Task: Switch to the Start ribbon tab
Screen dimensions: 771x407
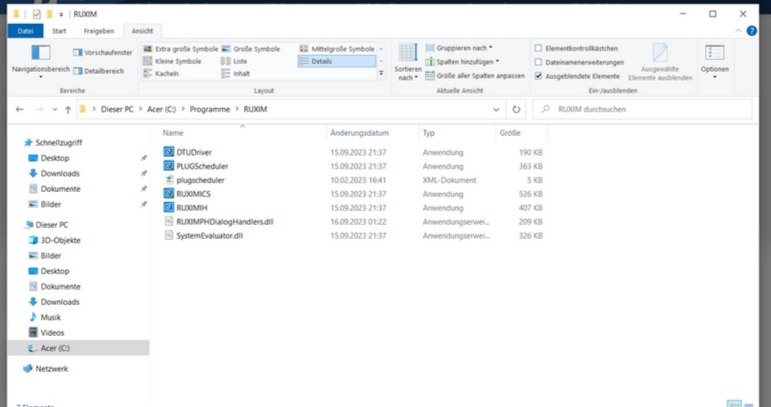Action: (x=59, y=31)
